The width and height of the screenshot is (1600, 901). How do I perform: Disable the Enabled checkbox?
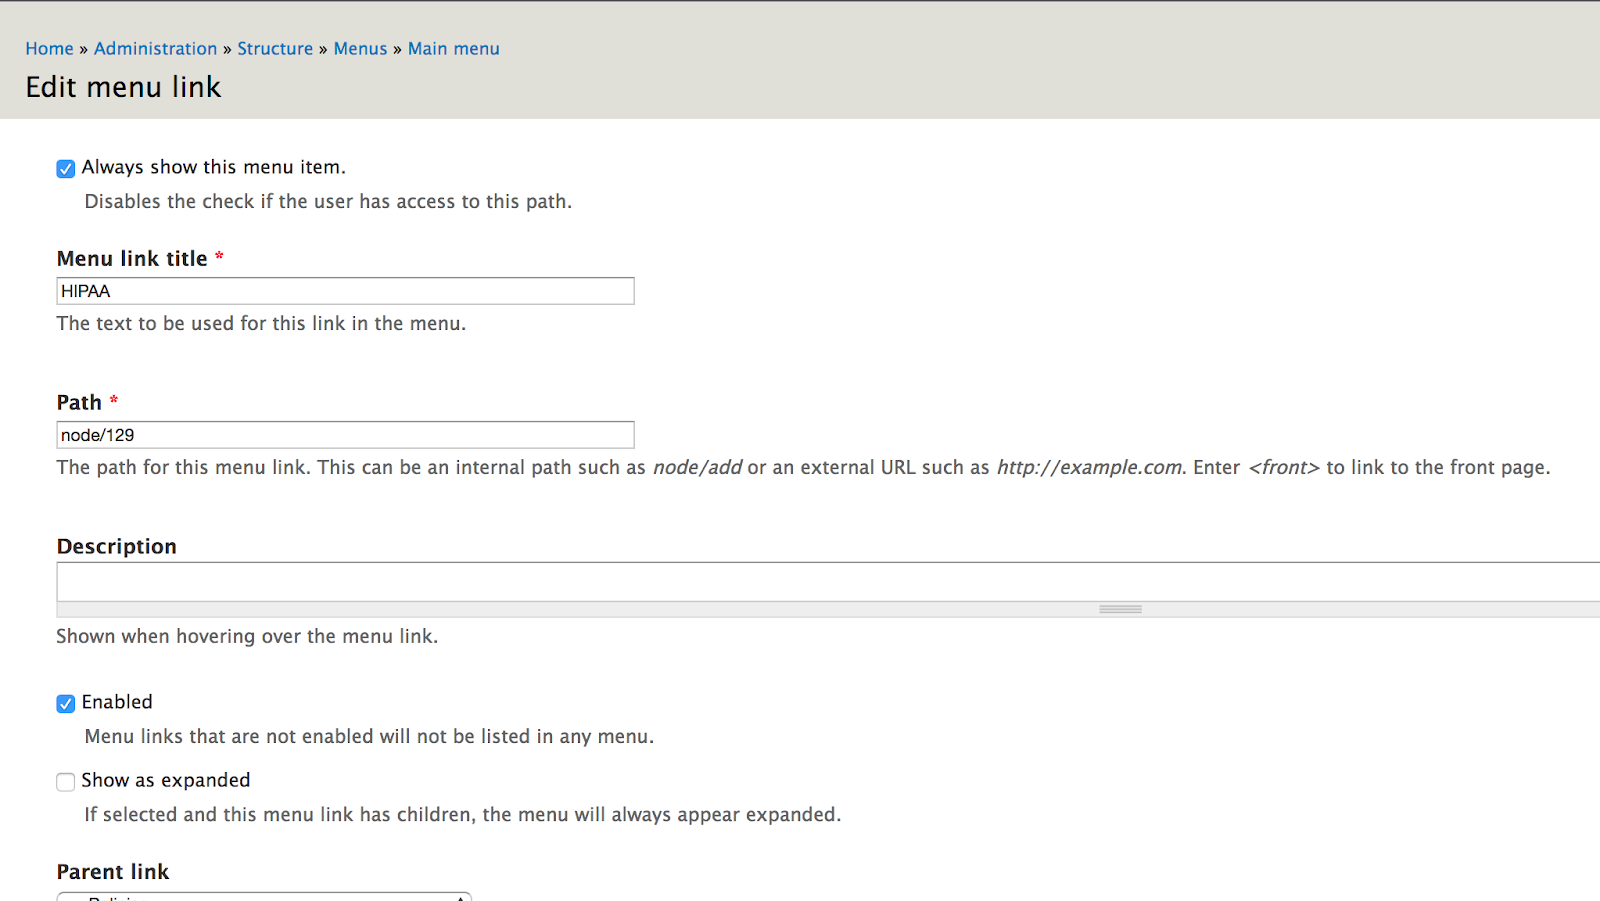pos(66,704)
